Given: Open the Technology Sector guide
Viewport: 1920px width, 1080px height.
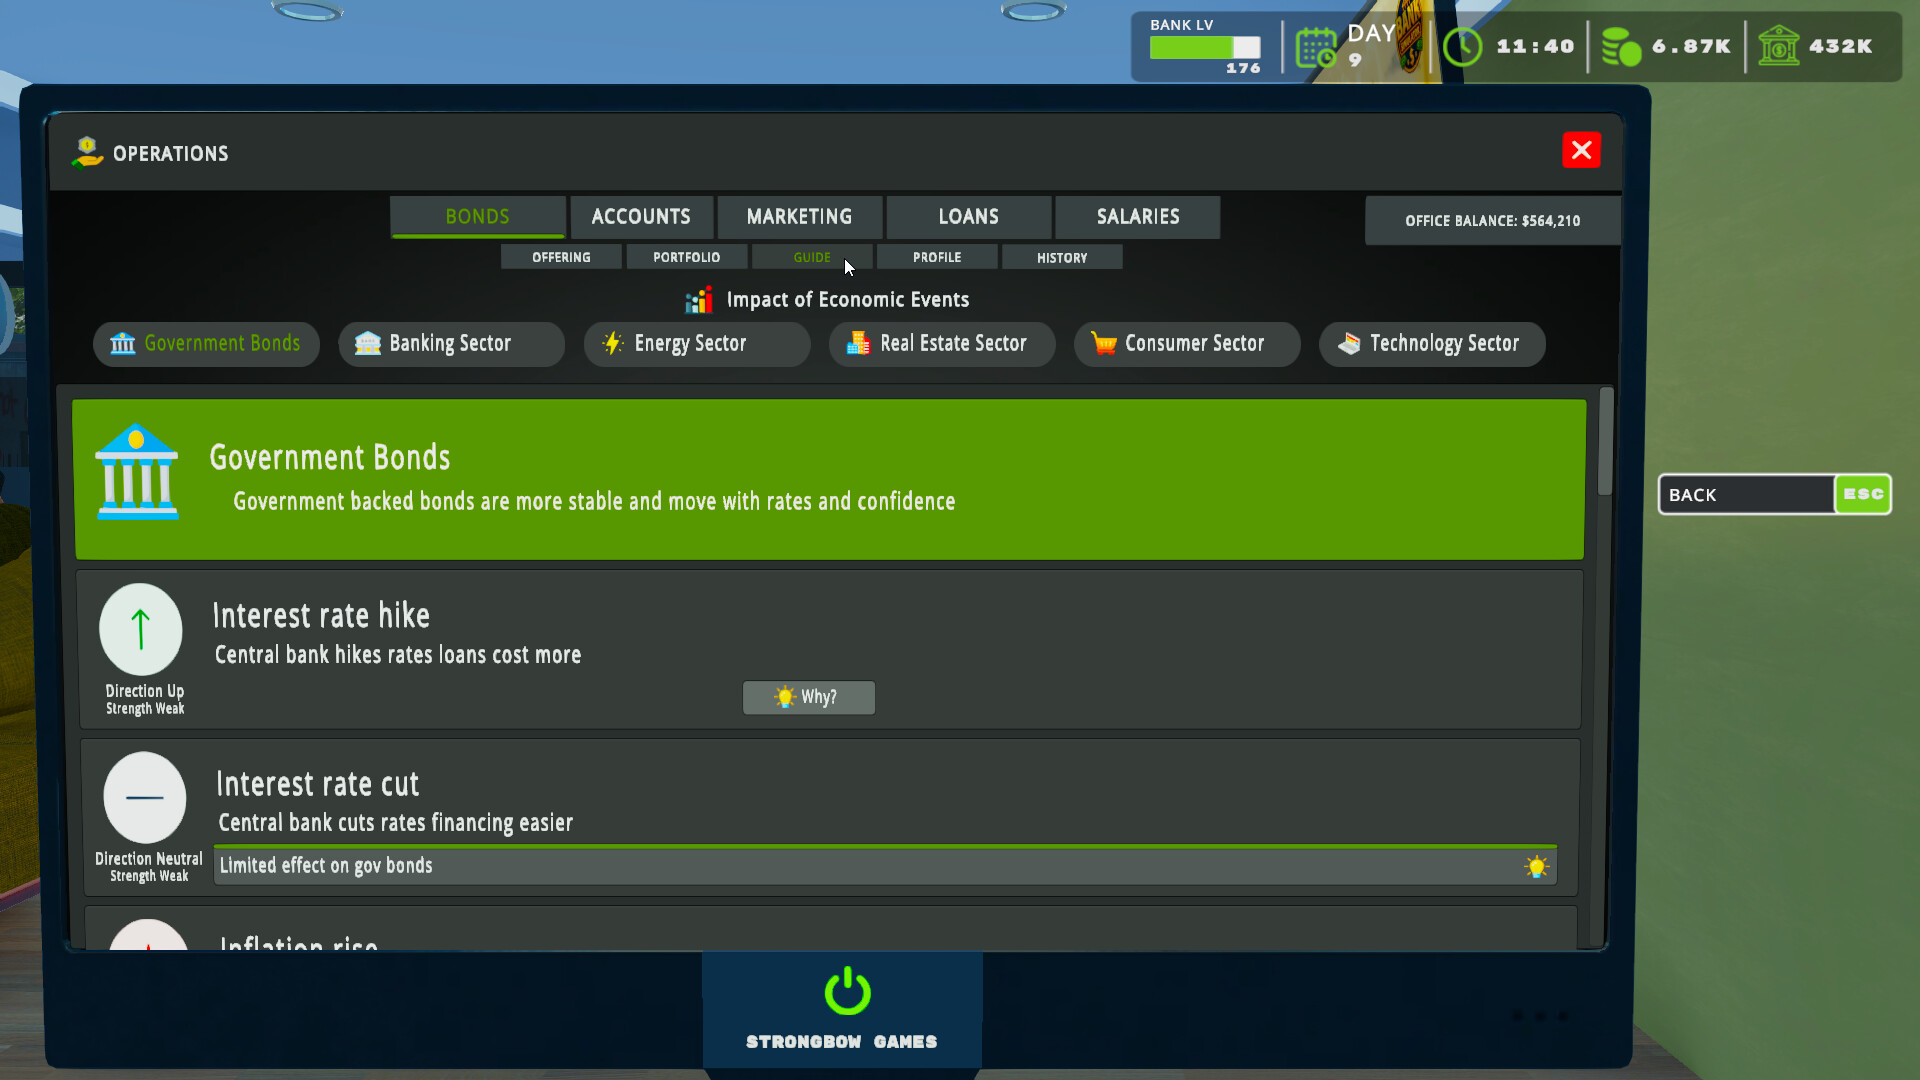Looking at the screenshot, I should click(1432, 343).
